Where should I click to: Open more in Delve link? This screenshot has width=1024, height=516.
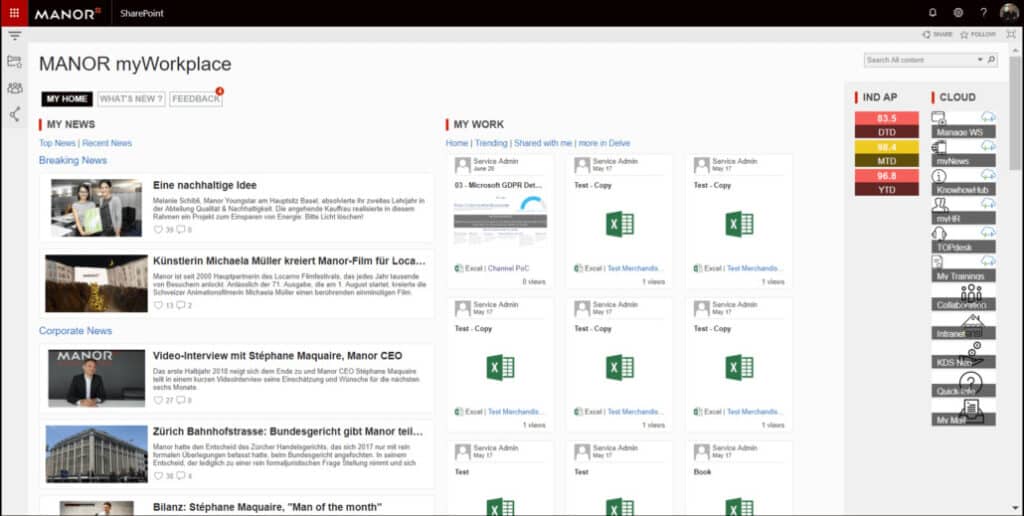tap(603, 143)
